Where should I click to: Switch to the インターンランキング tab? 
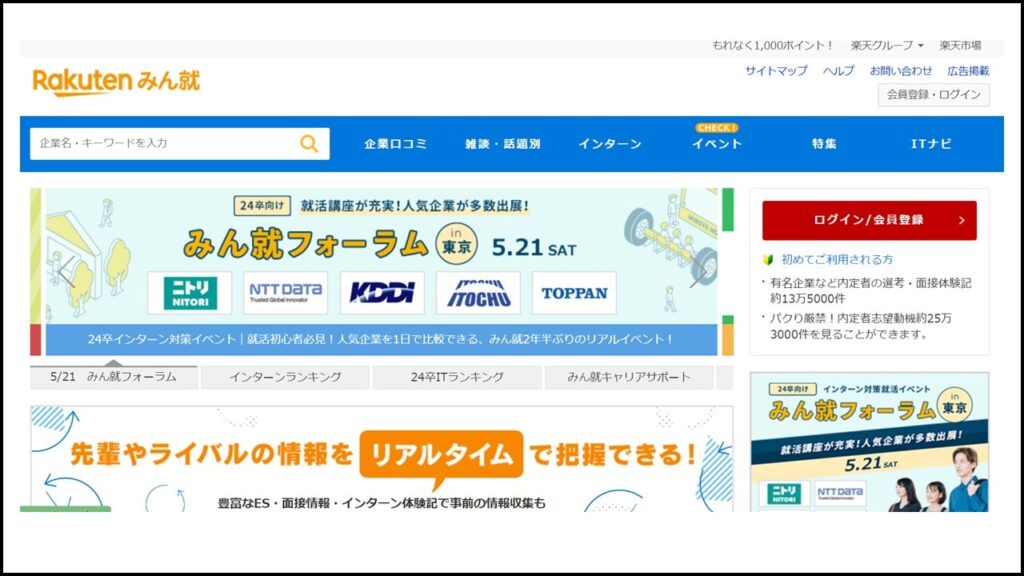285,377
